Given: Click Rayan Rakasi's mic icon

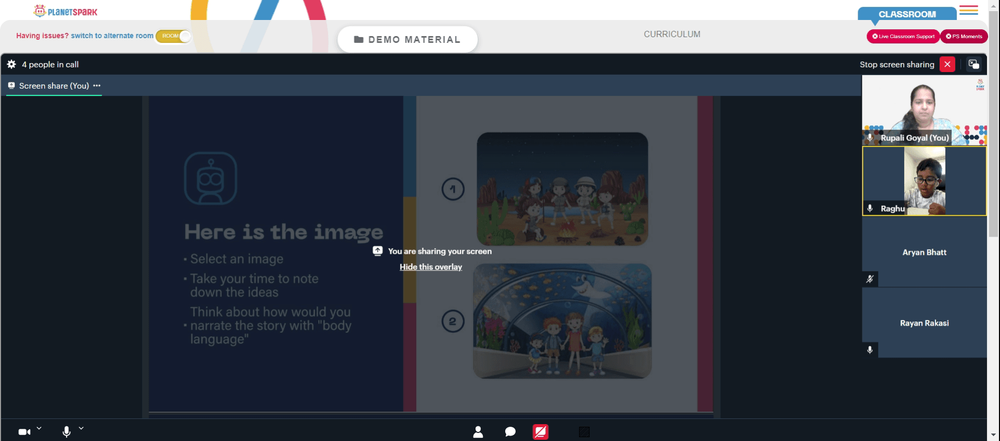Looking at the screenshot, I should point(870,350).
